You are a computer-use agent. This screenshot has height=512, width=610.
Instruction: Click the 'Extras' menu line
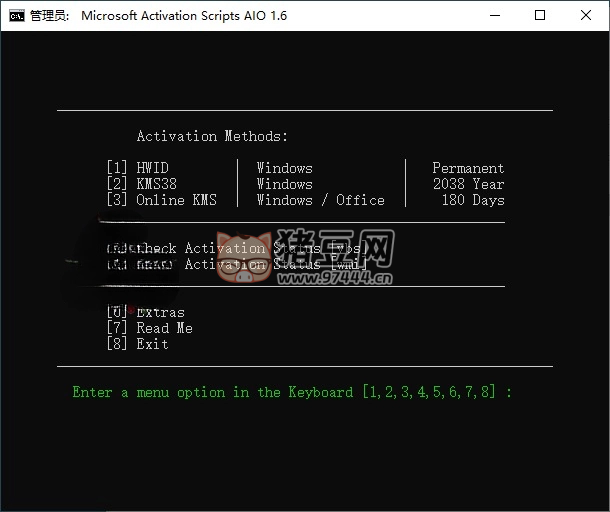tap(145, 312)
